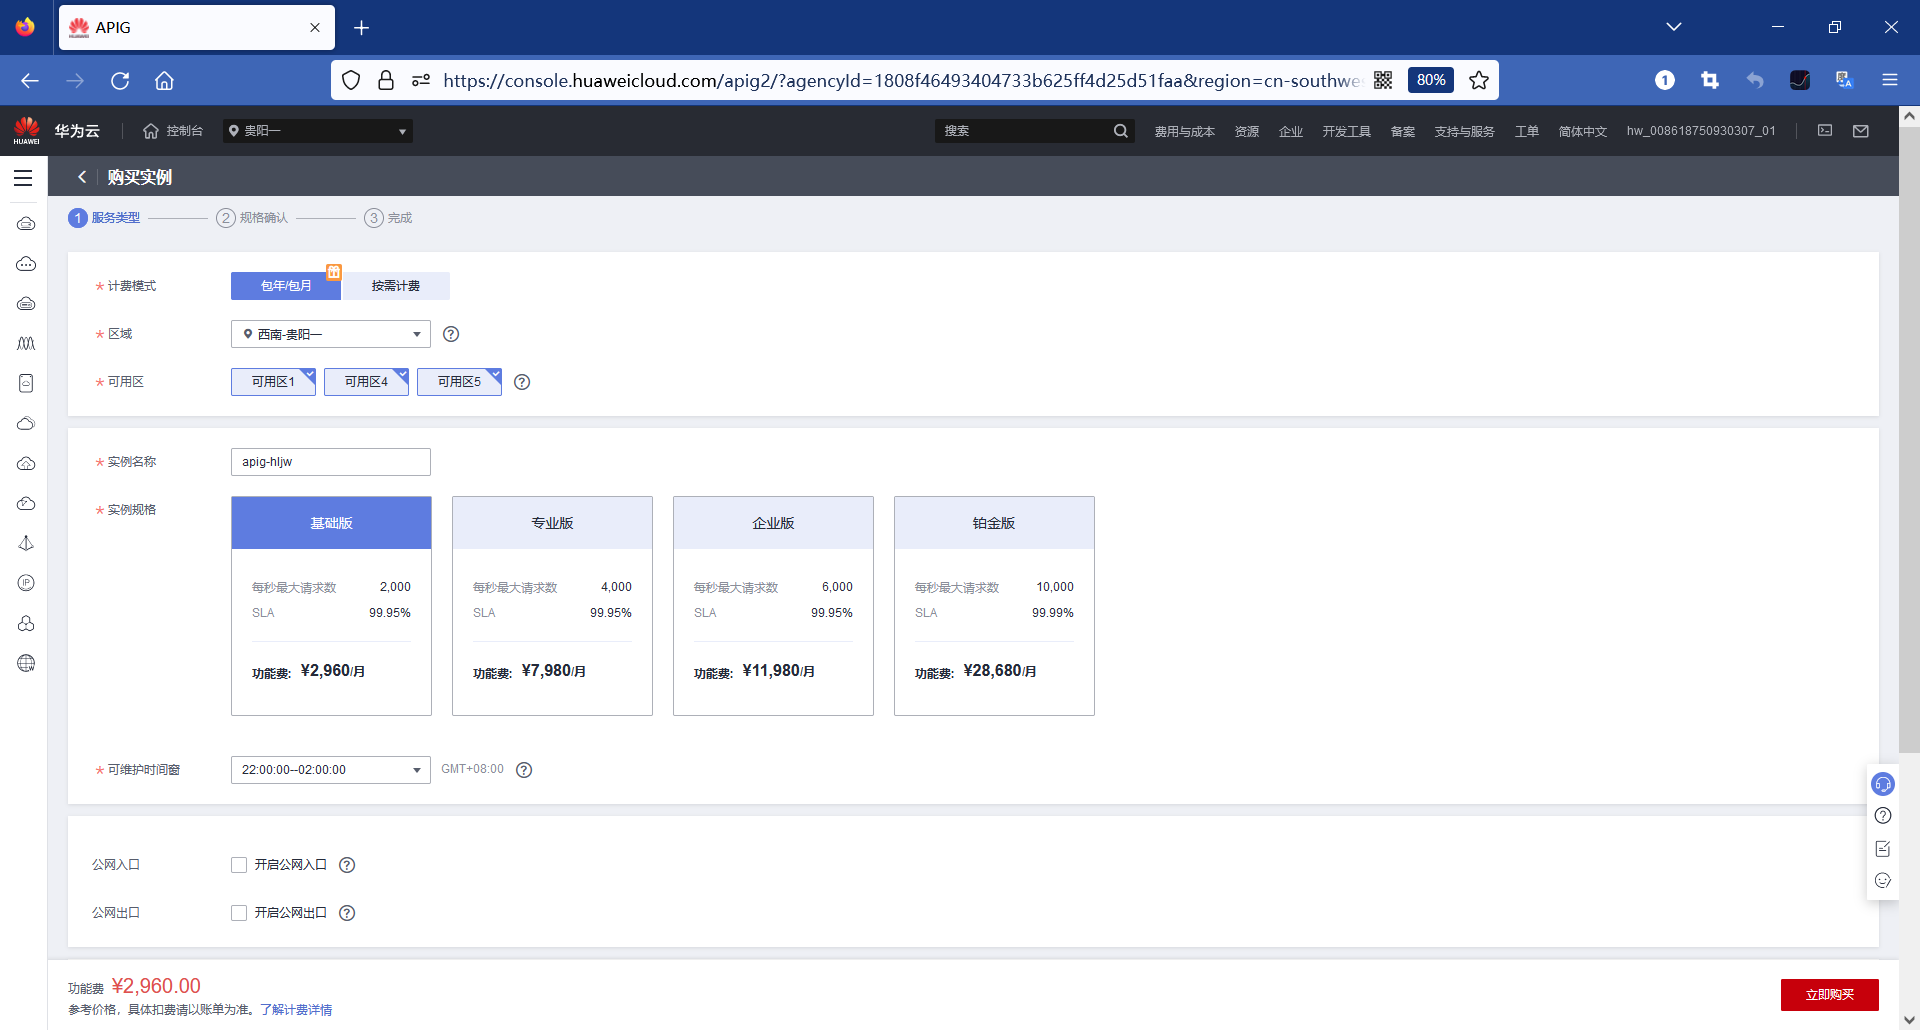Open the CloudShell terminal icon
The image size is (1920, 1030).
click(x=1825, y=131)
